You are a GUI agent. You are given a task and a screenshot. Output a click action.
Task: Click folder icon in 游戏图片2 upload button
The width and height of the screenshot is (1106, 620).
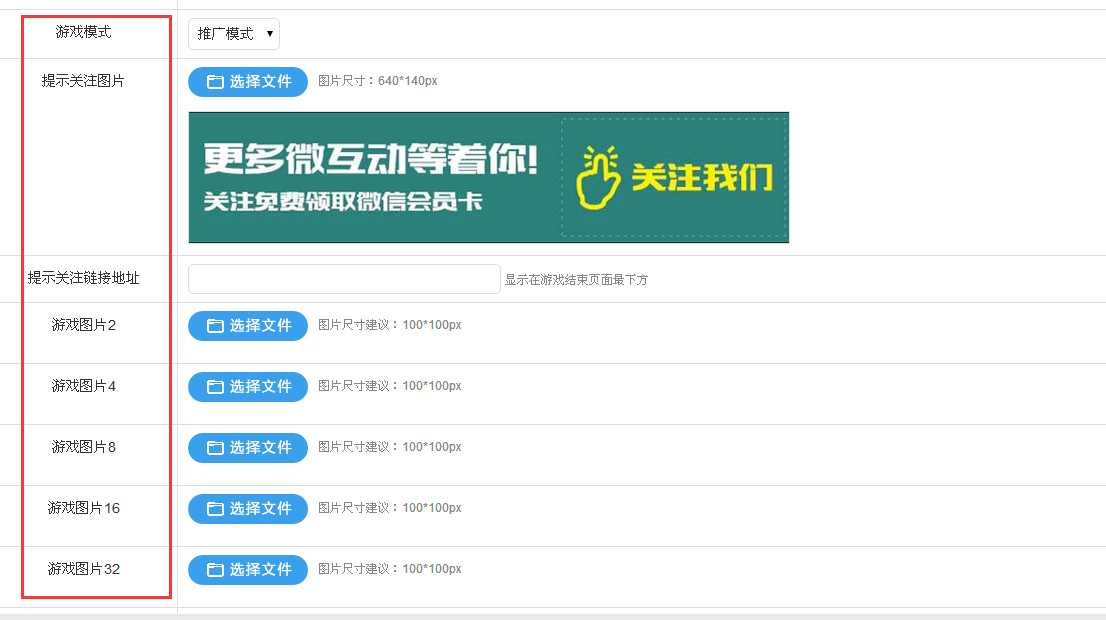point(215,326)
